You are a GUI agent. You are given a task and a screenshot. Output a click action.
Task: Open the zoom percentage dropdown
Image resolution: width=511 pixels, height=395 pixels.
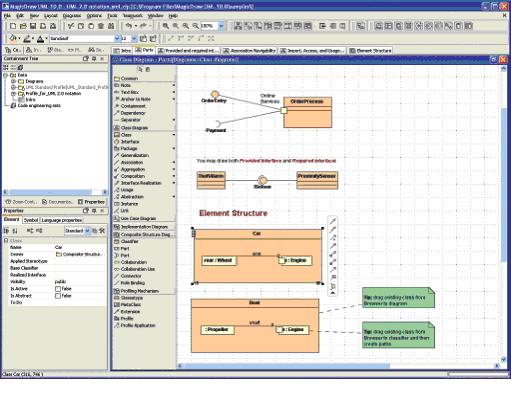(x=221, y=26)
